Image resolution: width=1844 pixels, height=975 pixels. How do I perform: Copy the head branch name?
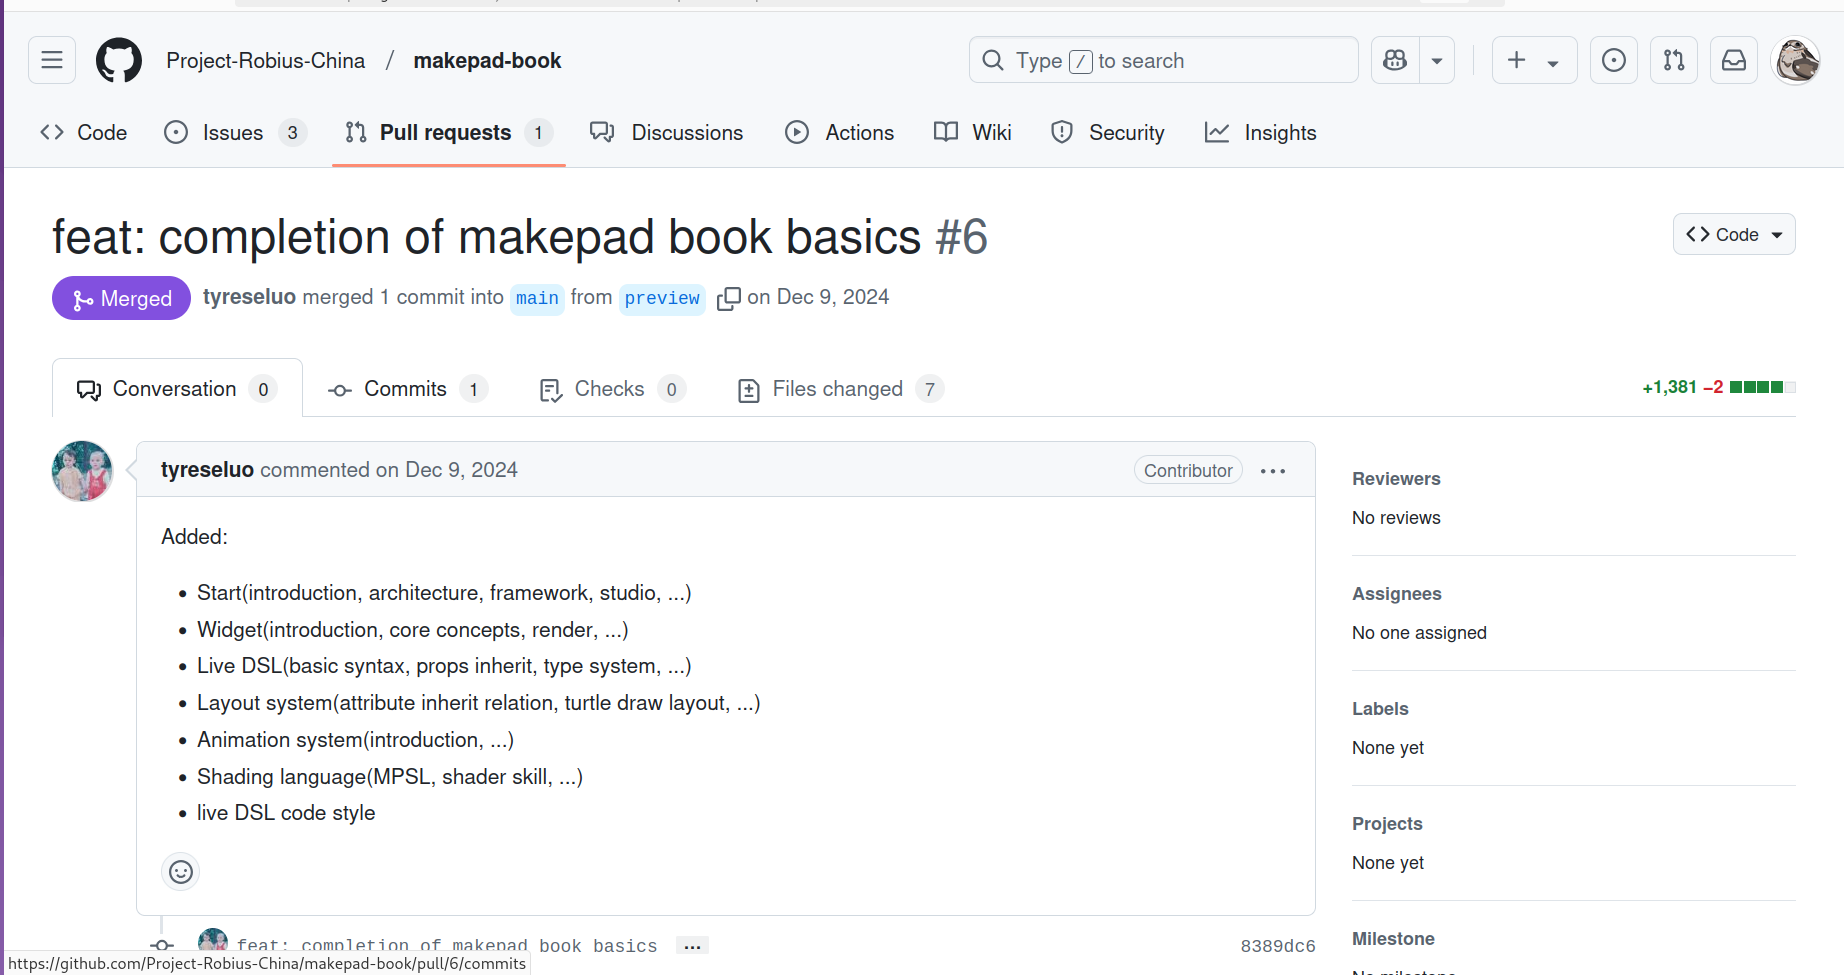click(728, 298)
